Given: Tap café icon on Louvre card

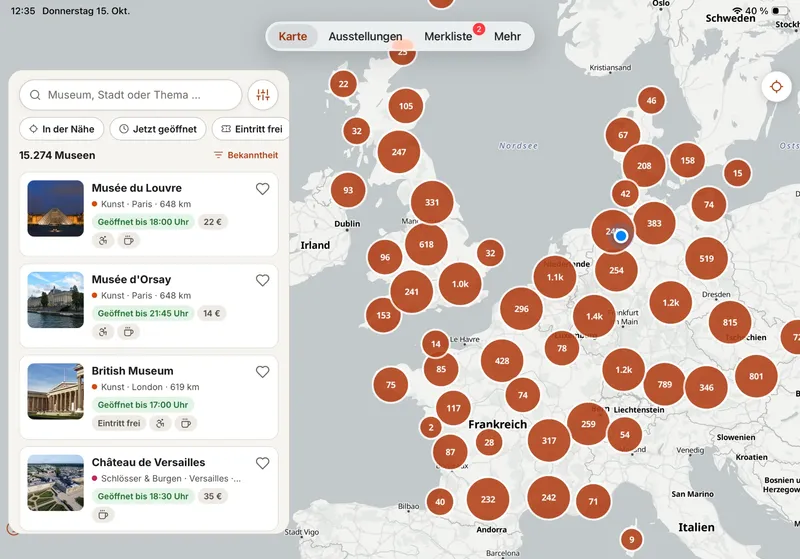Looking at the screenshot, I should (x=129, y=240).
